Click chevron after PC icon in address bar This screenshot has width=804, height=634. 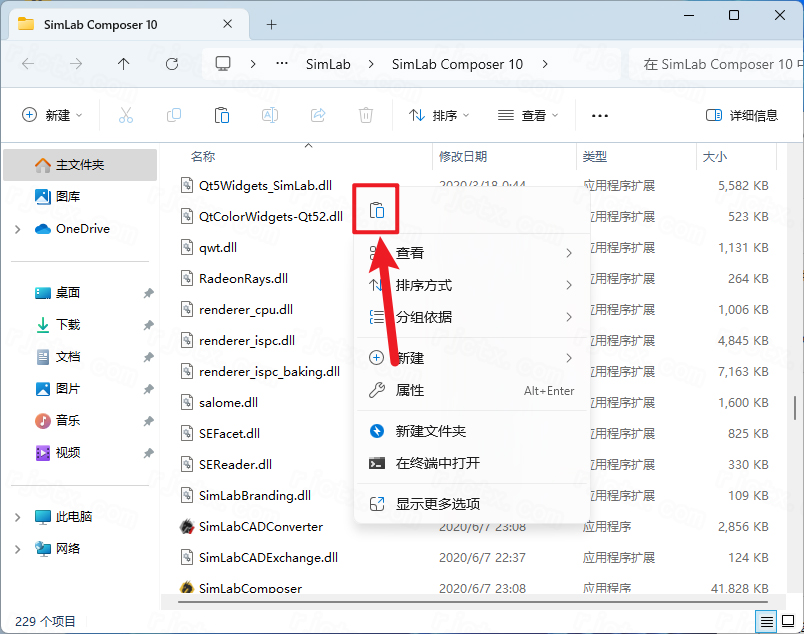click(x=253, y=64)
